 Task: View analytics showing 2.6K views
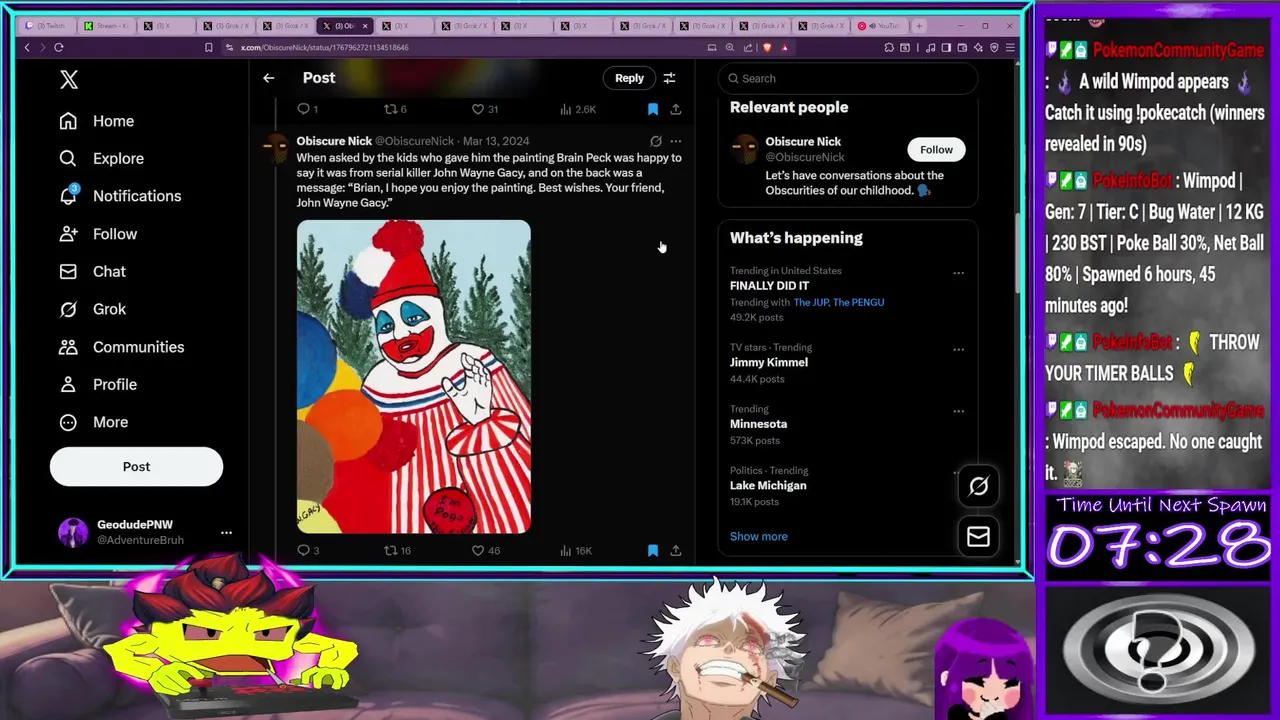coord(578,109)
